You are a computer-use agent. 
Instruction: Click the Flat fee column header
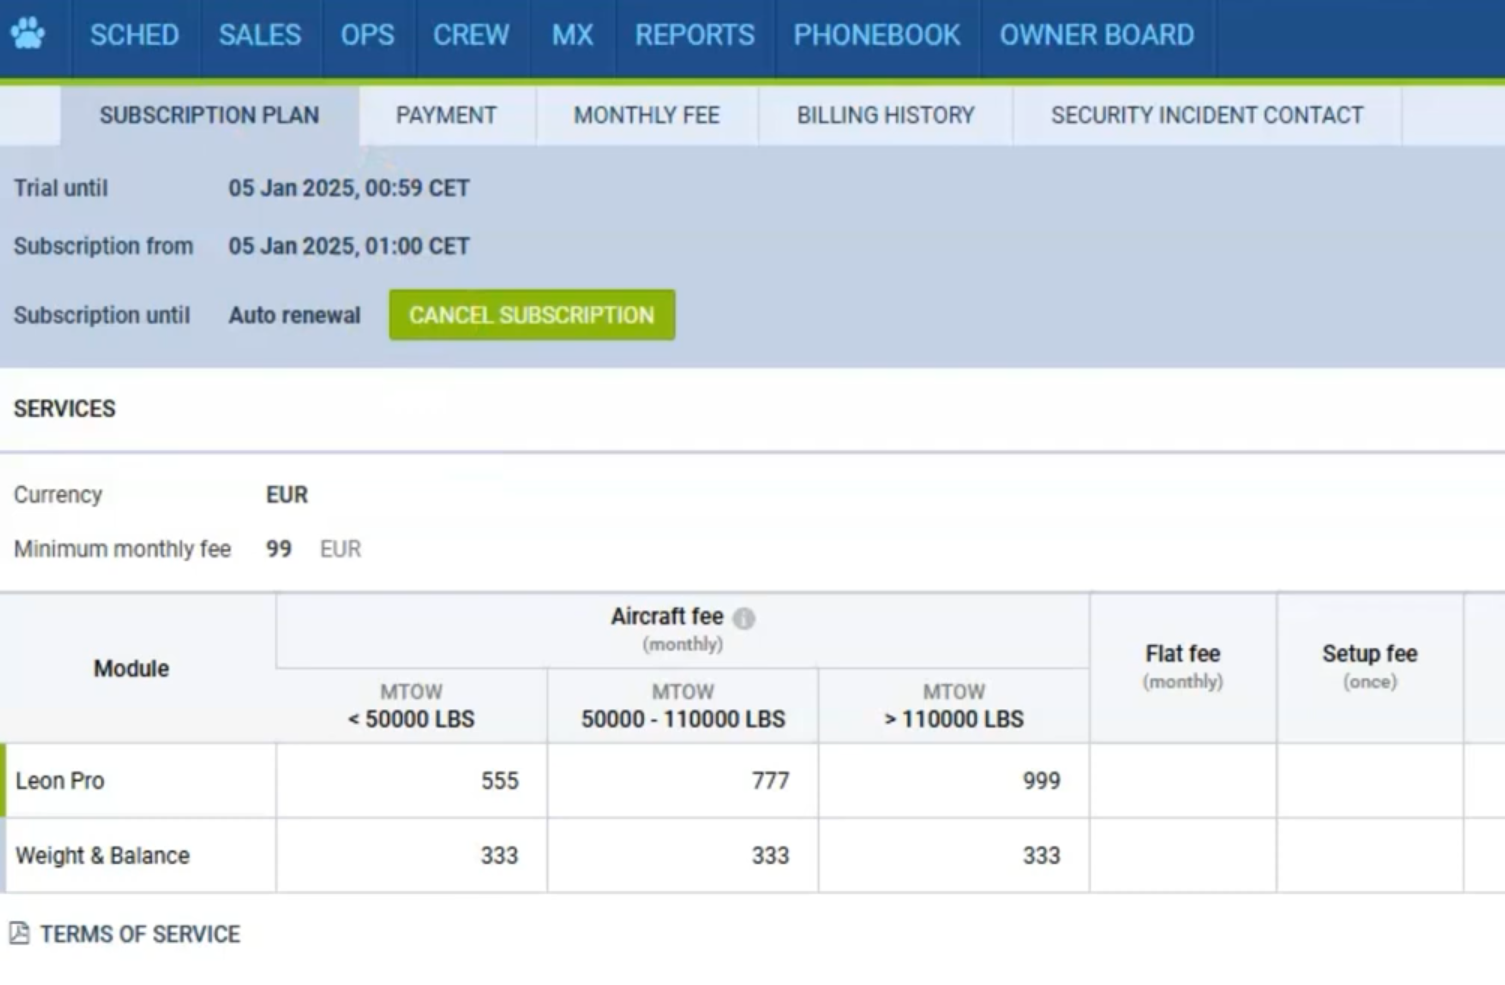pyautogui.click(x=1183, y=667)
